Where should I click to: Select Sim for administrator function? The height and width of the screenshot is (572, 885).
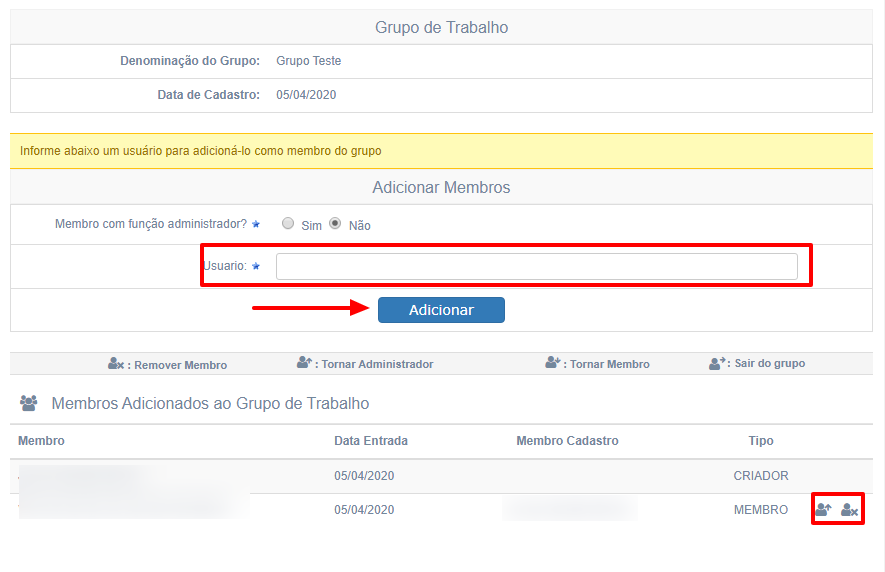coord(288,224)
